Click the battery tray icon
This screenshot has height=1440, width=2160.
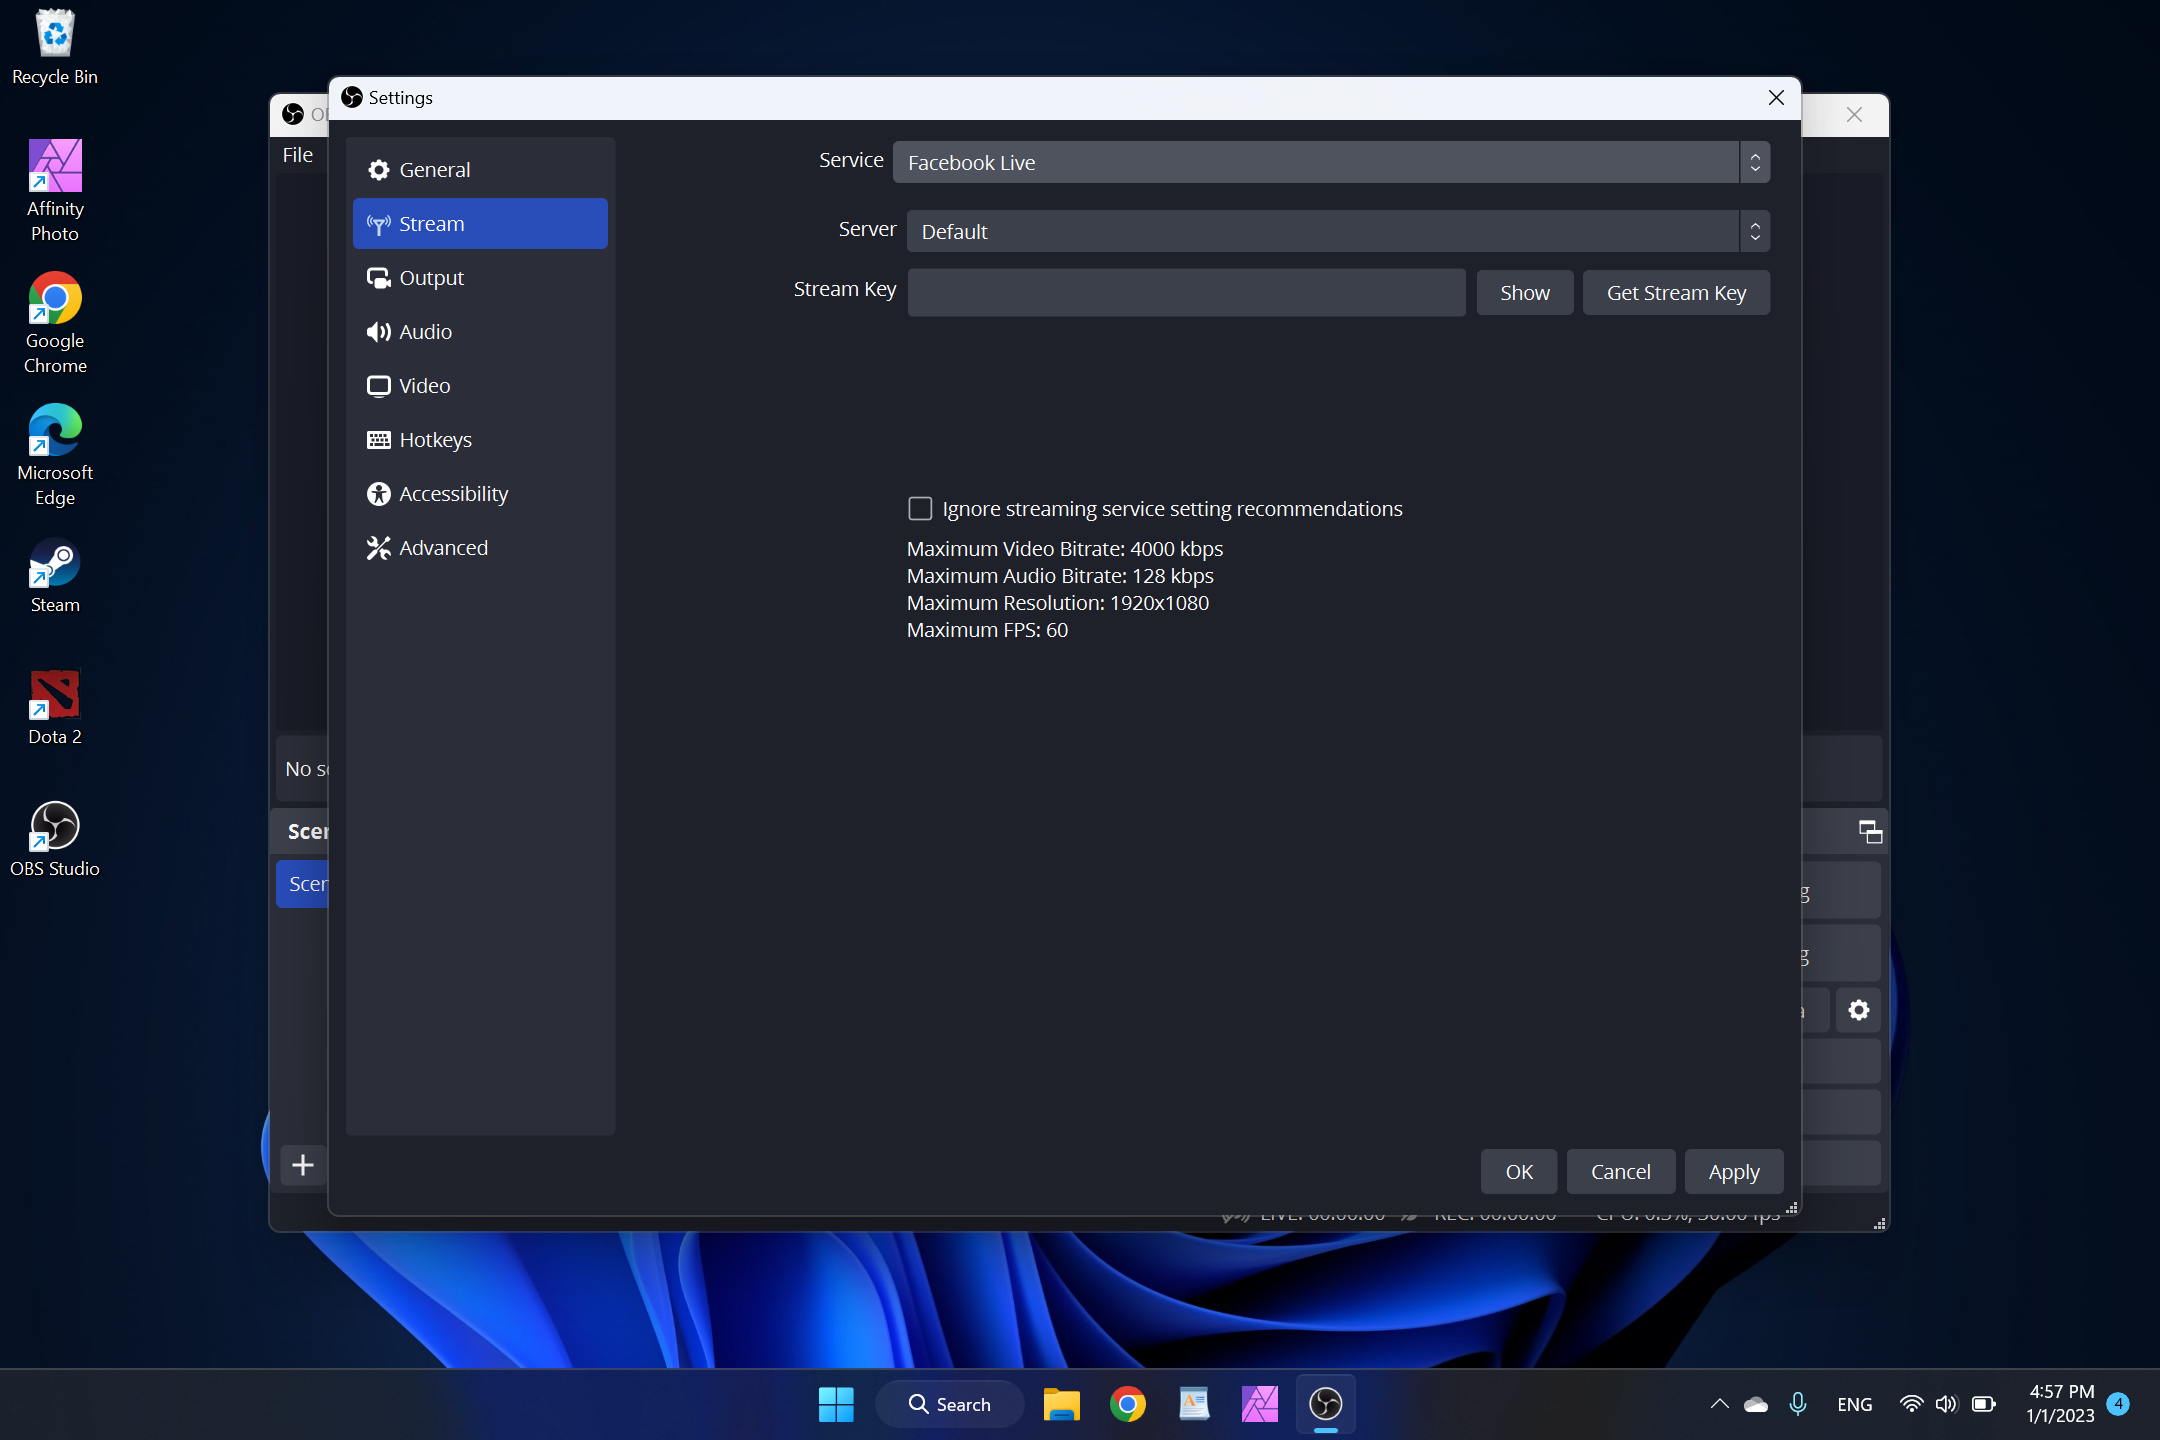[1983, 1404]
